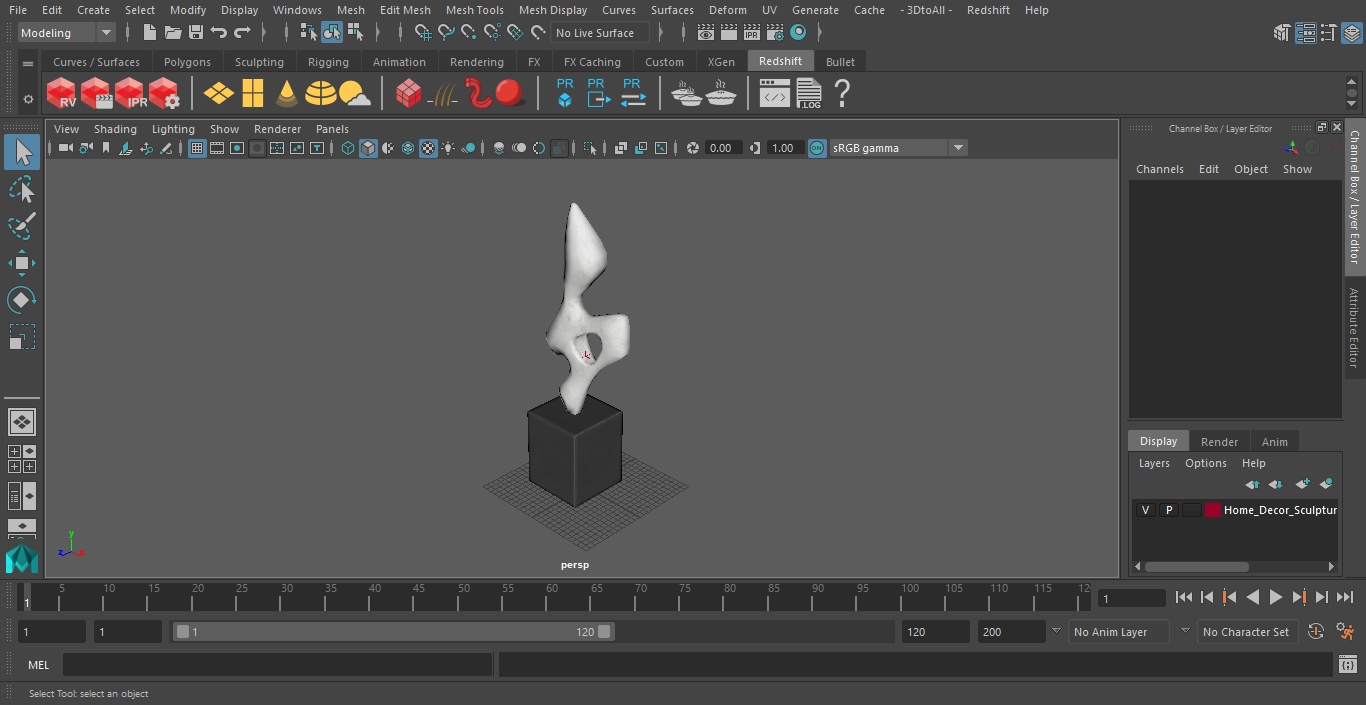1366x705 pixels.
Task: Create Redshift spot light cone icon
Action: 287,94
